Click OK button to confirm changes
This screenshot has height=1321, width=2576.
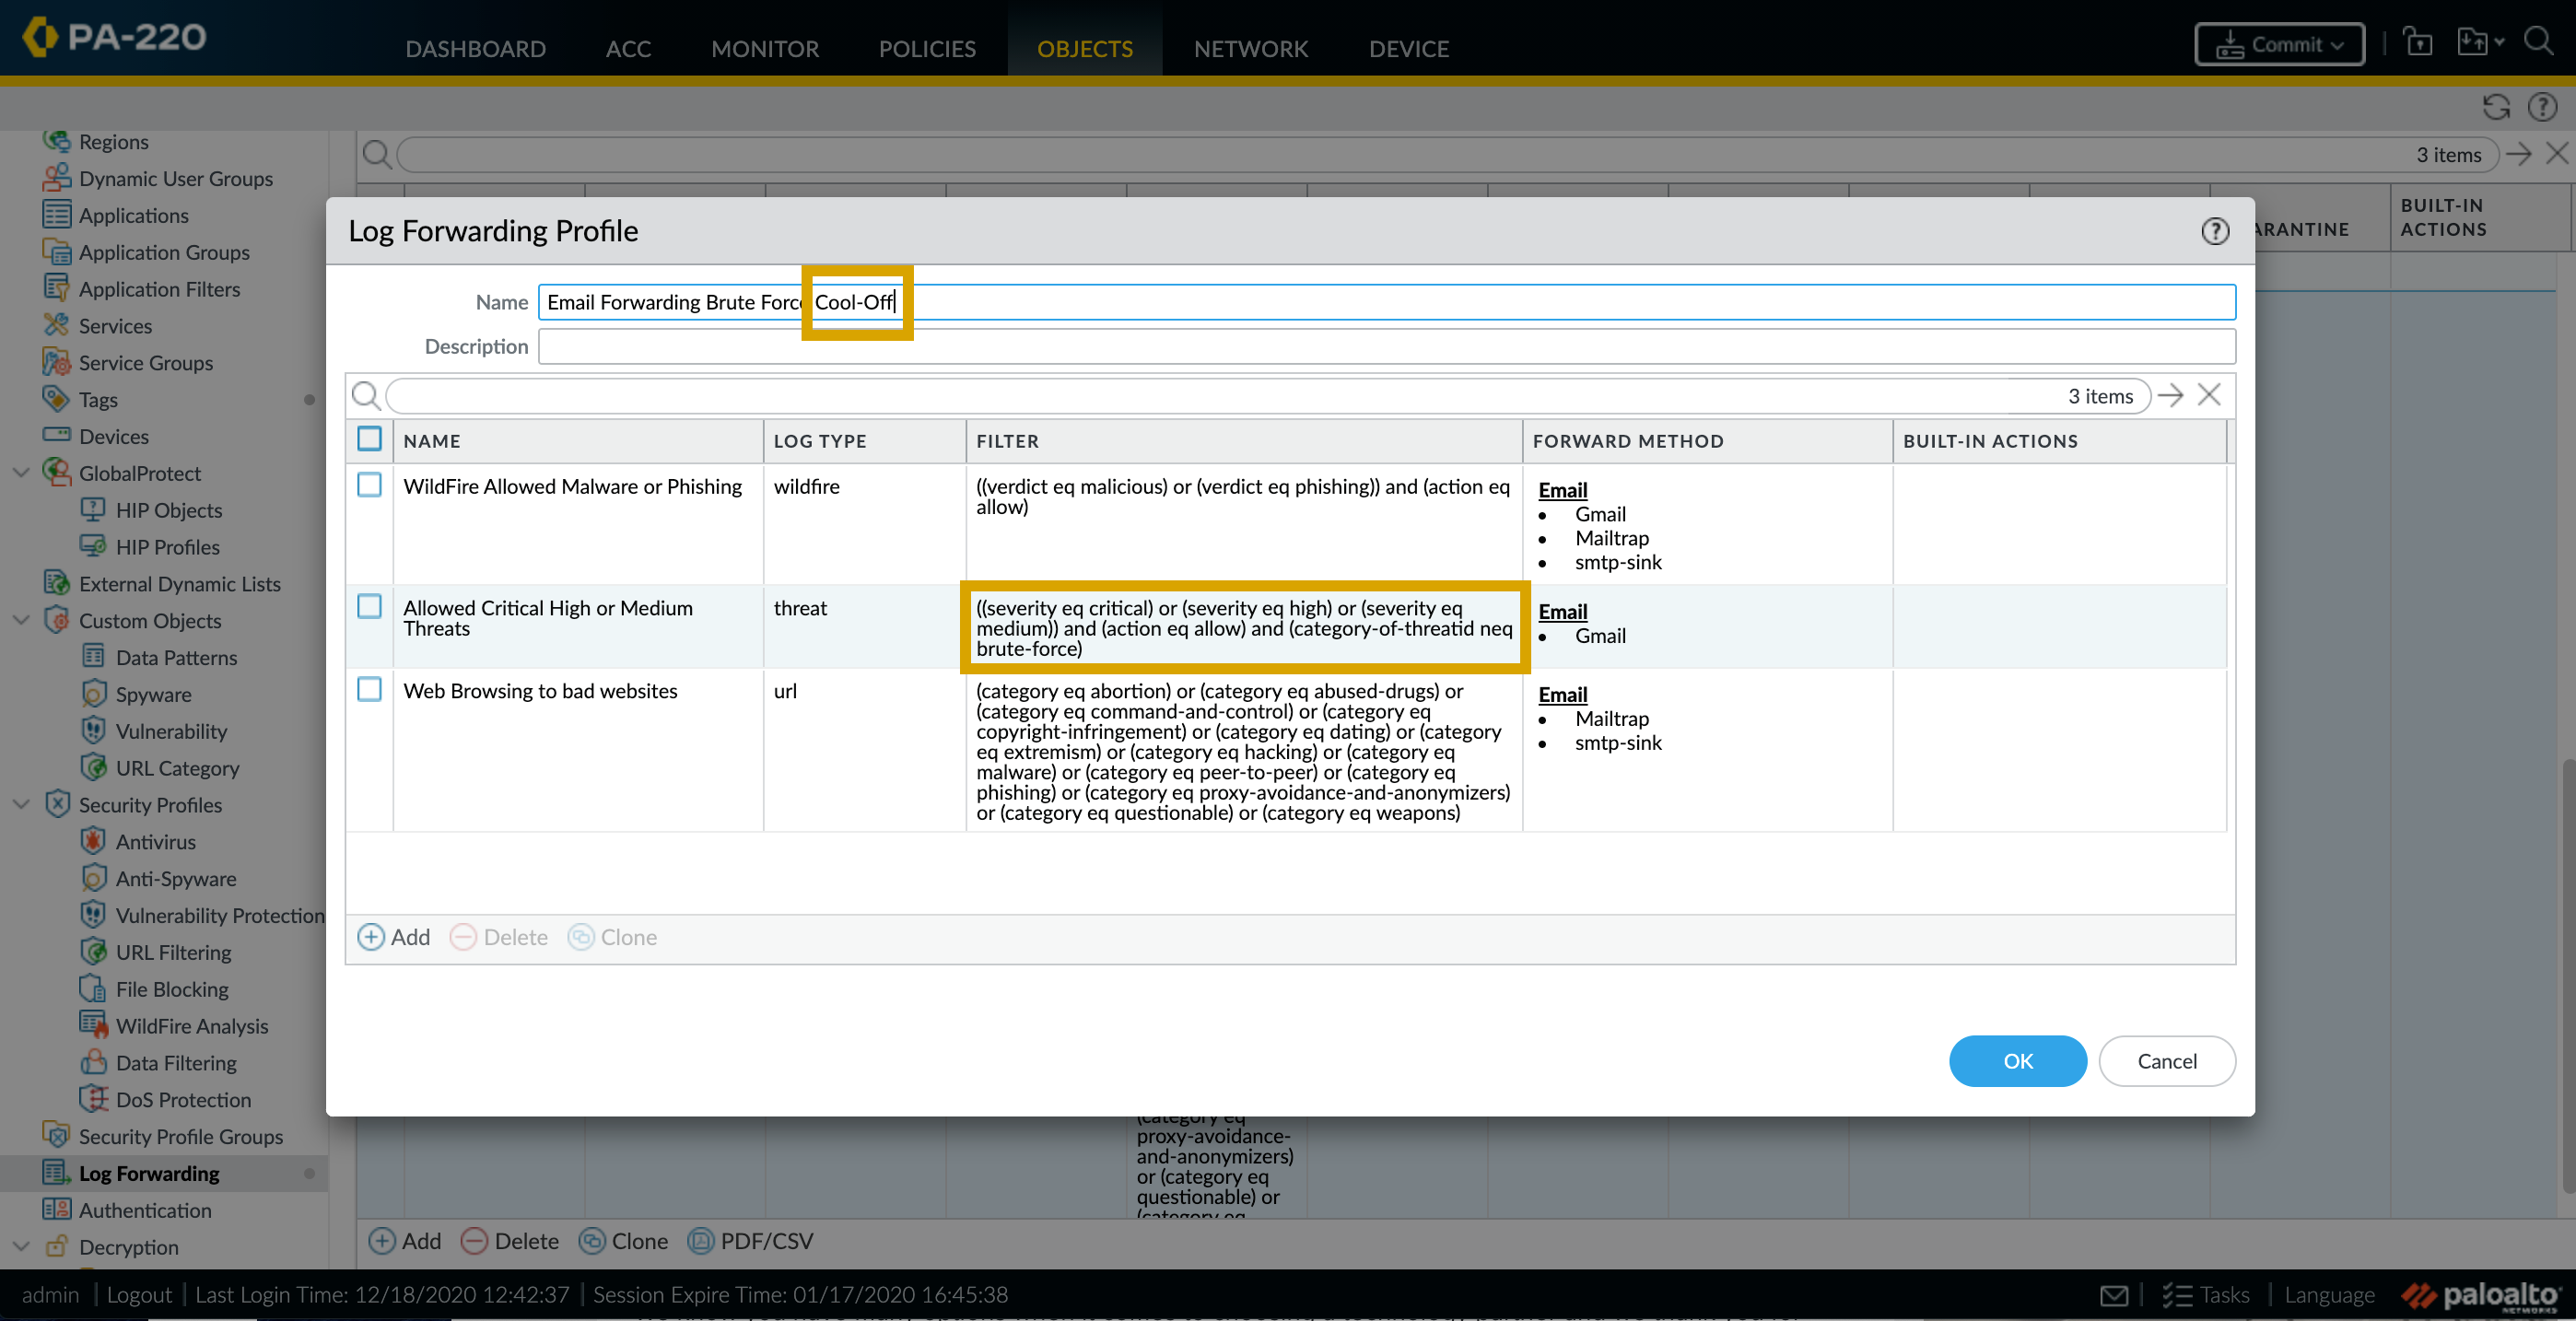(2017, 1061)
